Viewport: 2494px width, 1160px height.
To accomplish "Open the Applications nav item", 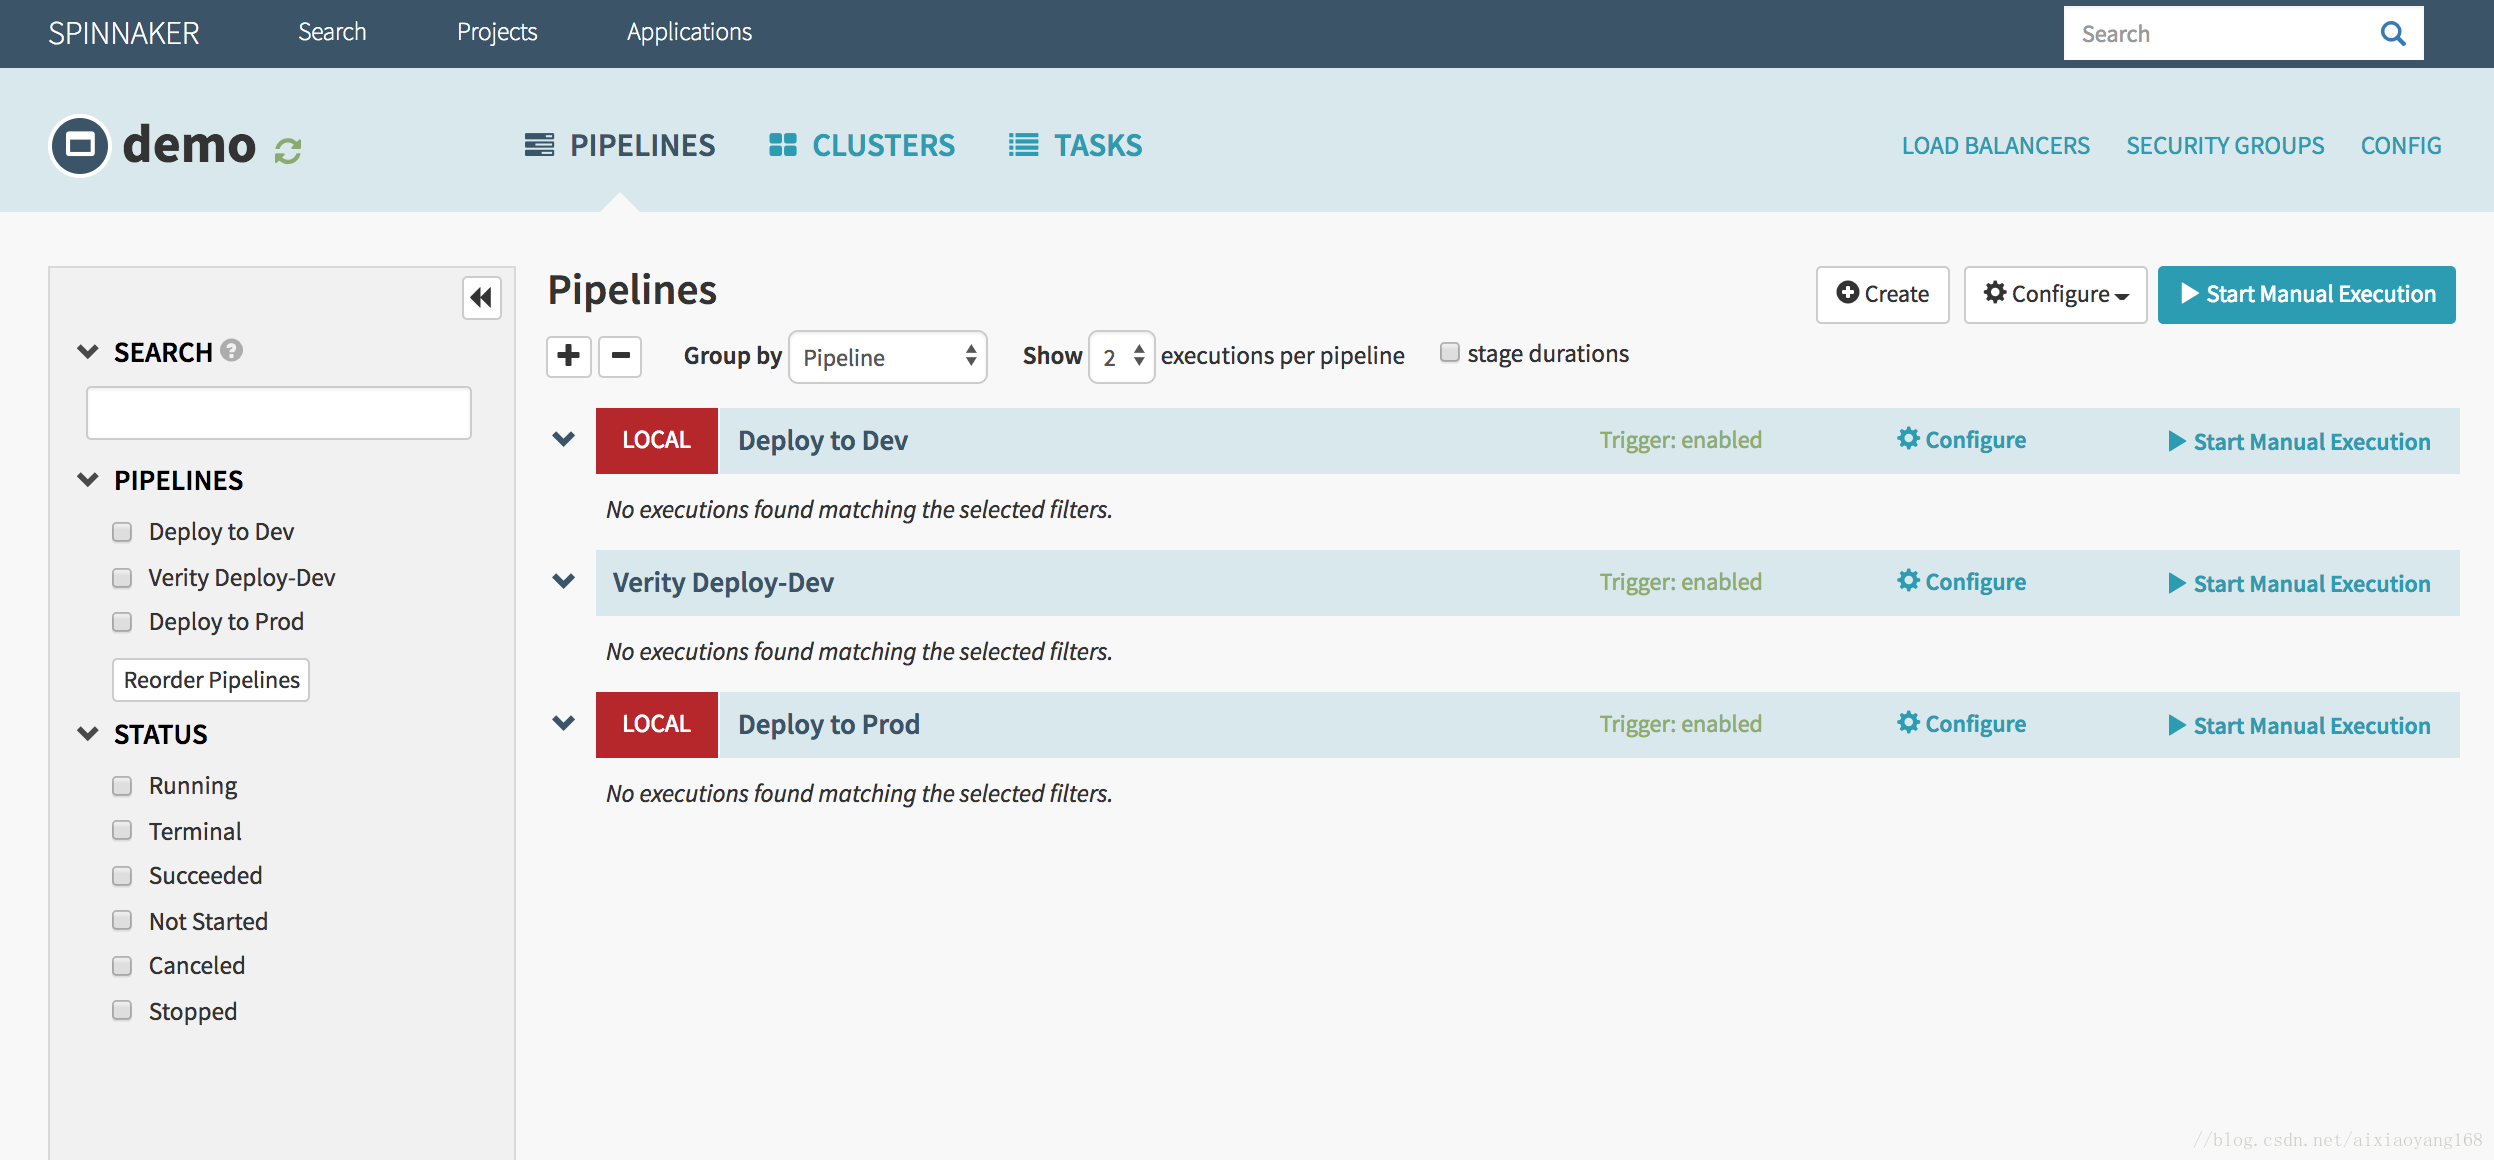I will point(689,32).
